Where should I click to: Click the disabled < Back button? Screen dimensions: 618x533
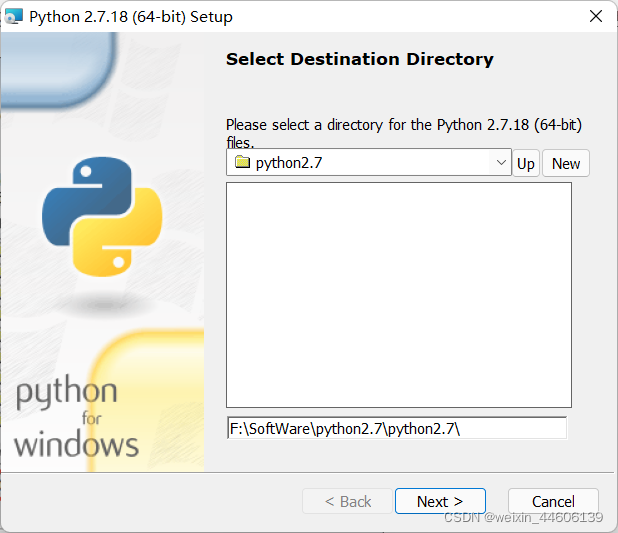(x=347, y=501)
